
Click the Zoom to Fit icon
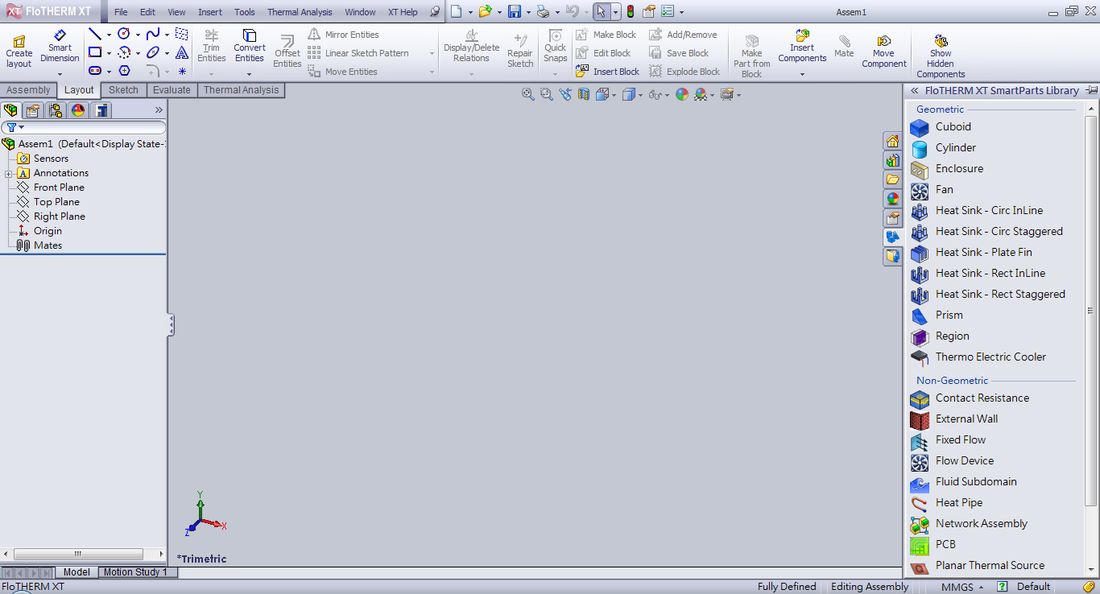[528, 95]
